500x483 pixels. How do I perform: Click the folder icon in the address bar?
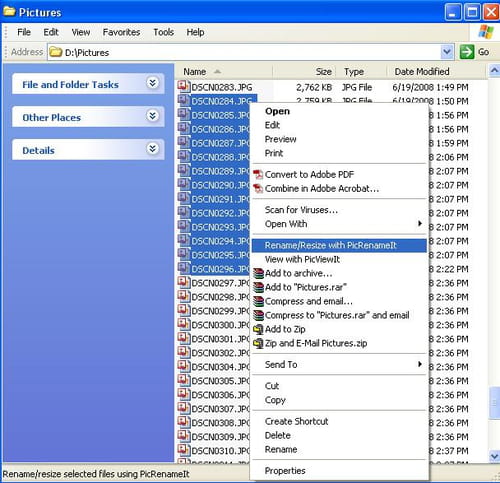click(56, 52)
